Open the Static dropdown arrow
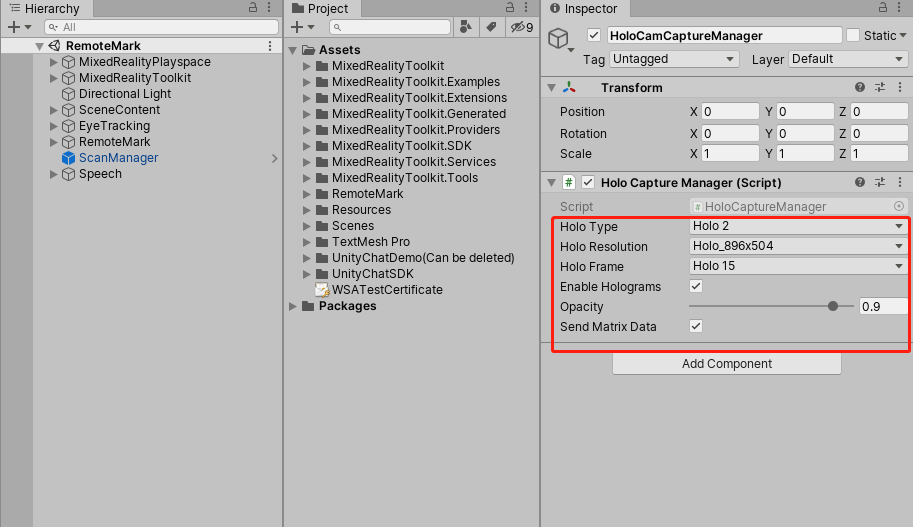 click(x=903, y=36)
